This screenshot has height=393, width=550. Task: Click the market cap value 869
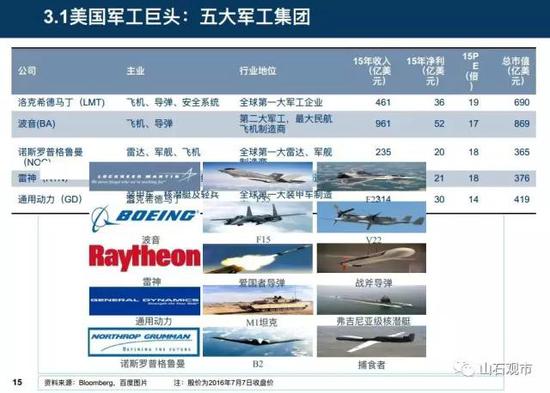522,124
